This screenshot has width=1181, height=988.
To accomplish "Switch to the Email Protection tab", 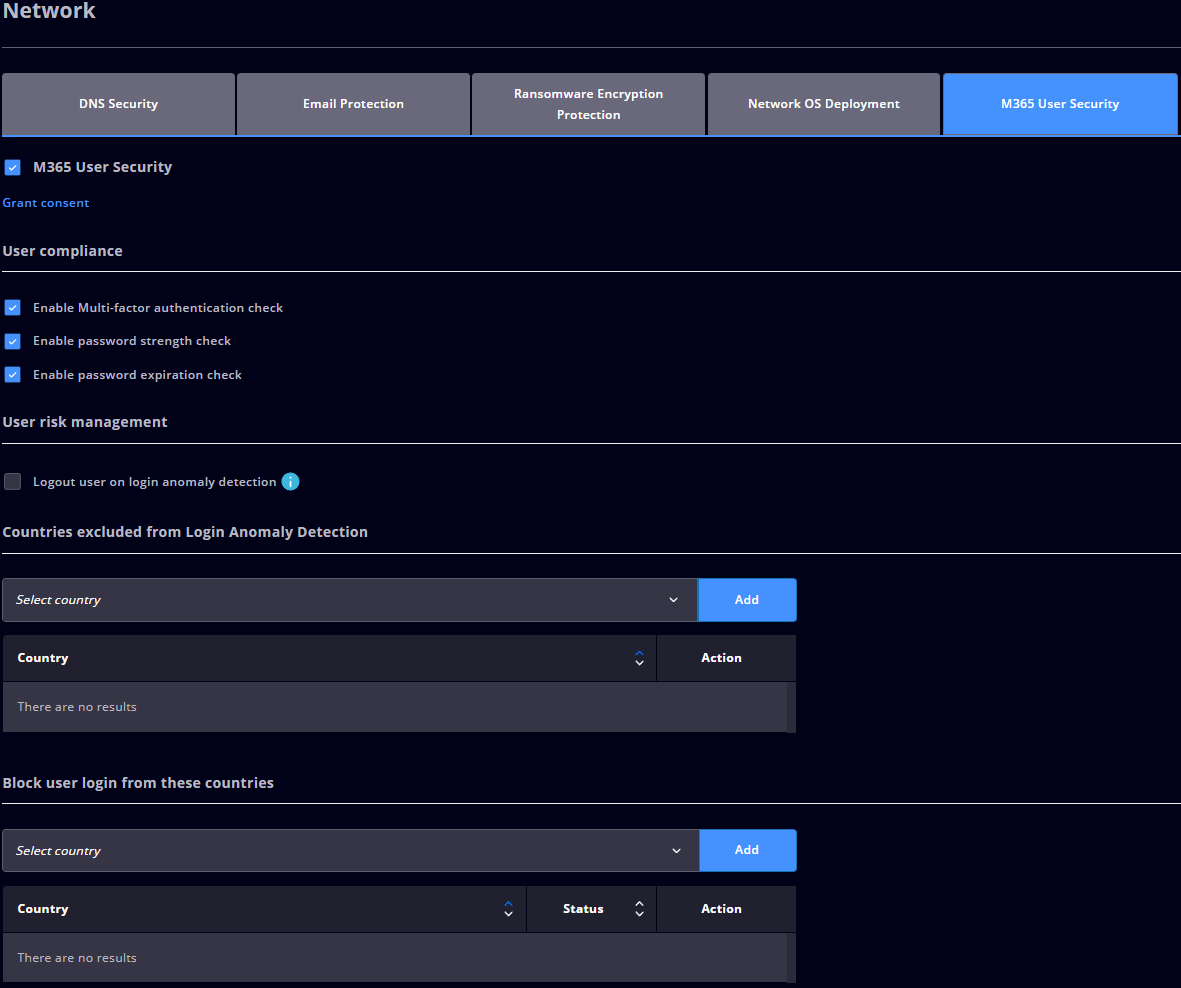I will click(353, 104).
